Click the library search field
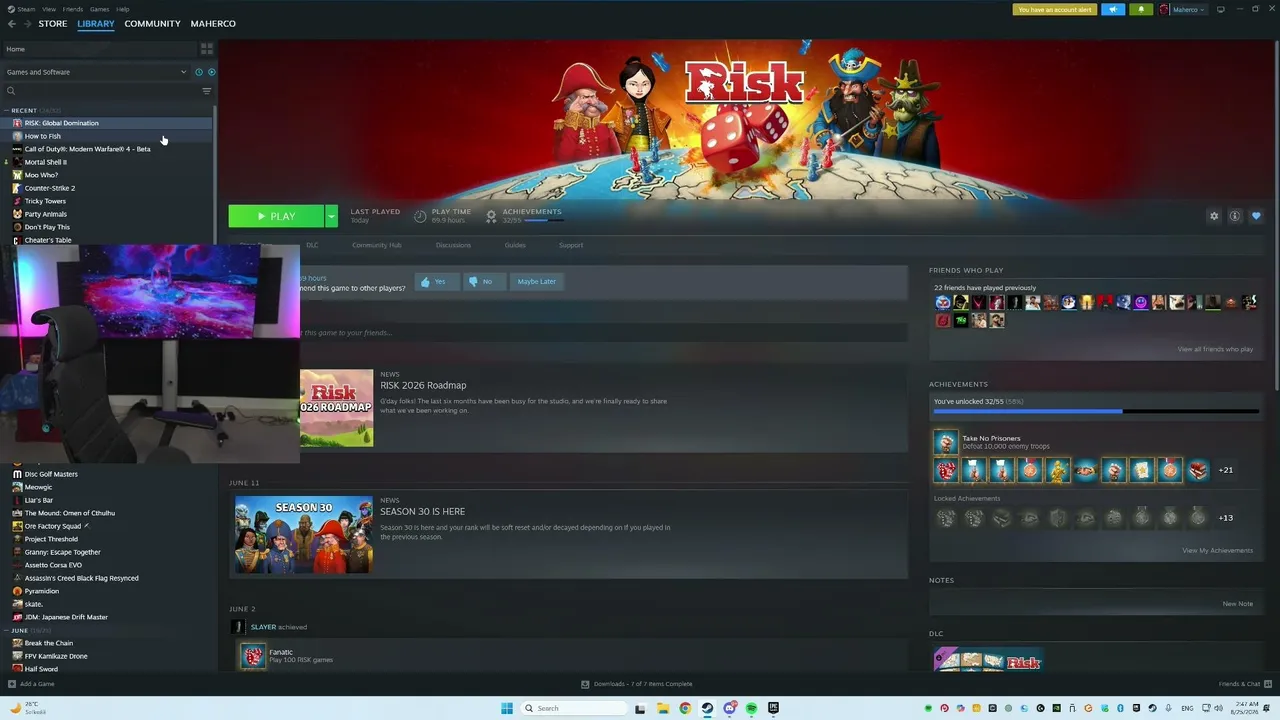1280x720 pixels. 105,91
